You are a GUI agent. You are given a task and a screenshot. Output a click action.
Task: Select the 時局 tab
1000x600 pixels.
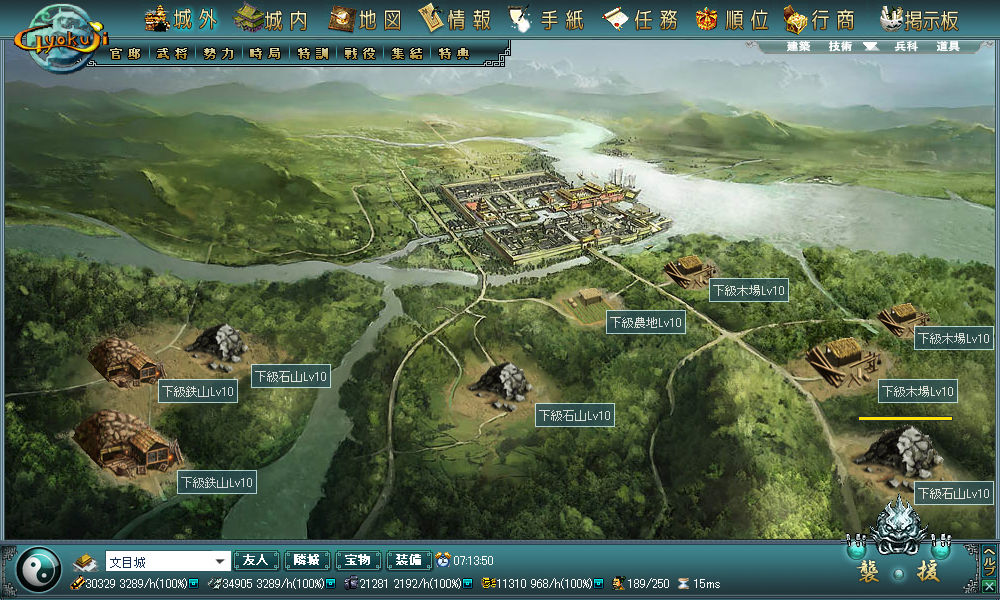[x=265, y=54]
